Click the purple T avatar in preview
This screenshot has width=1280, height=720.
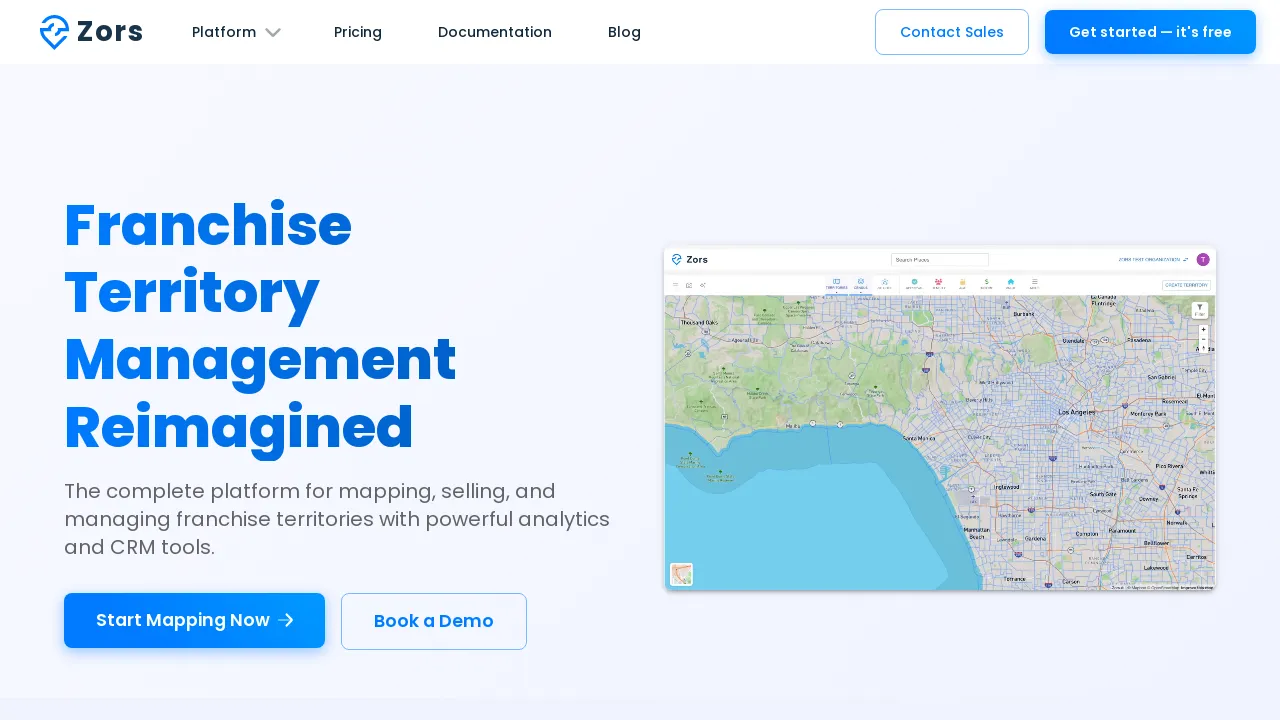1203,259
